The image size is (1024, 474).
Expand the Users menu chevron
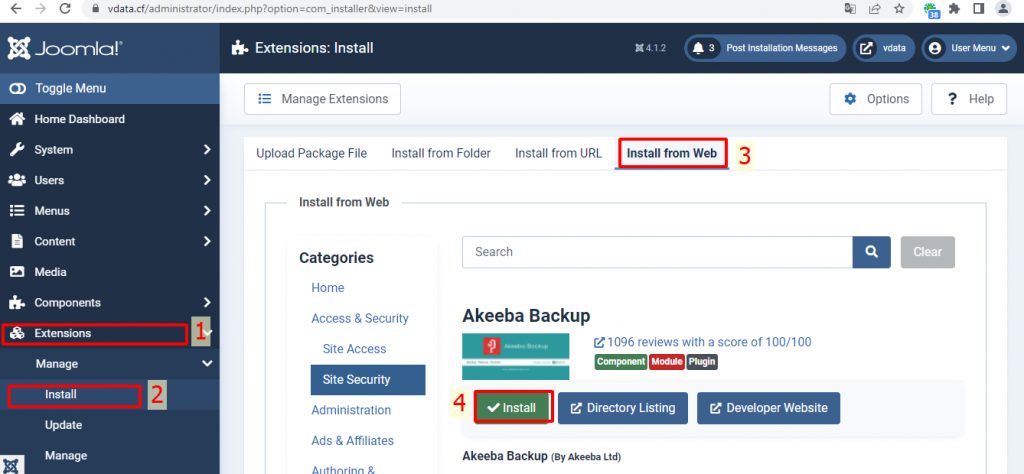tap(206, 181)
